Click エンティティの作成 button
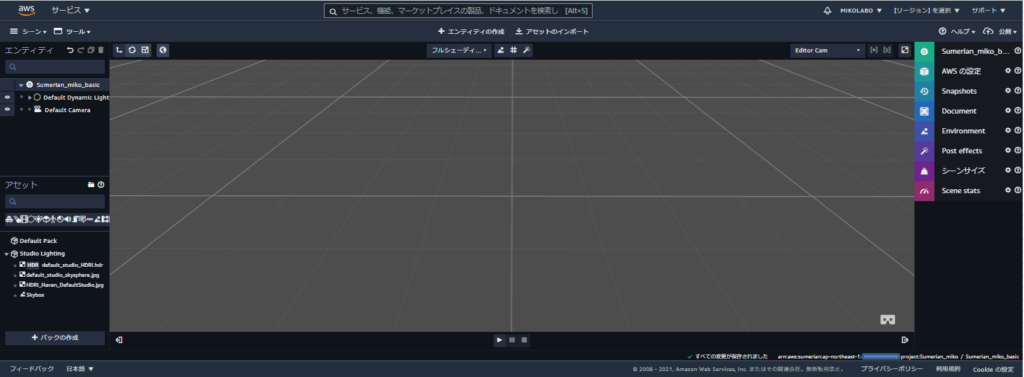This screenshot has height=377, width=1024. click(471, 31)
